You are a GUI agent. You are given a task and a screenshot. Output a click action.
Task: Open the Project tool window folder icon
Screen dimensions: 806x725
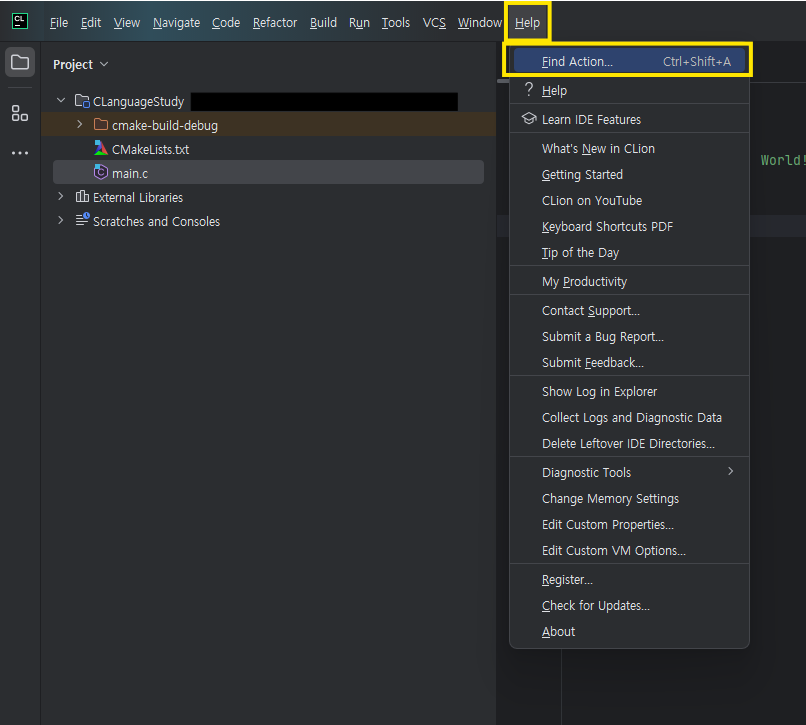(20, 62)
